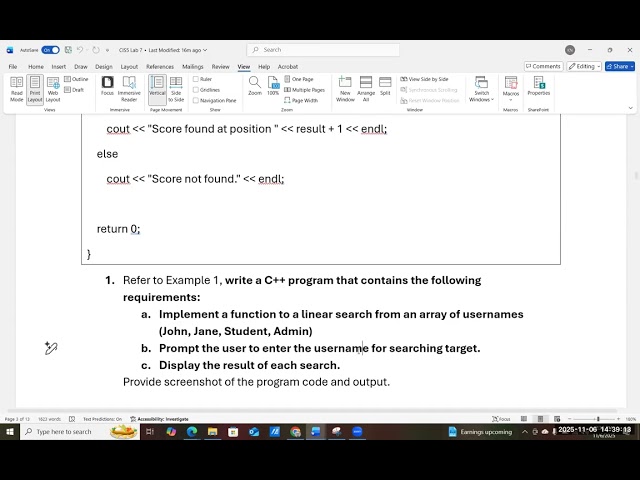Click View Side by Side

click(x=424, y=79)
